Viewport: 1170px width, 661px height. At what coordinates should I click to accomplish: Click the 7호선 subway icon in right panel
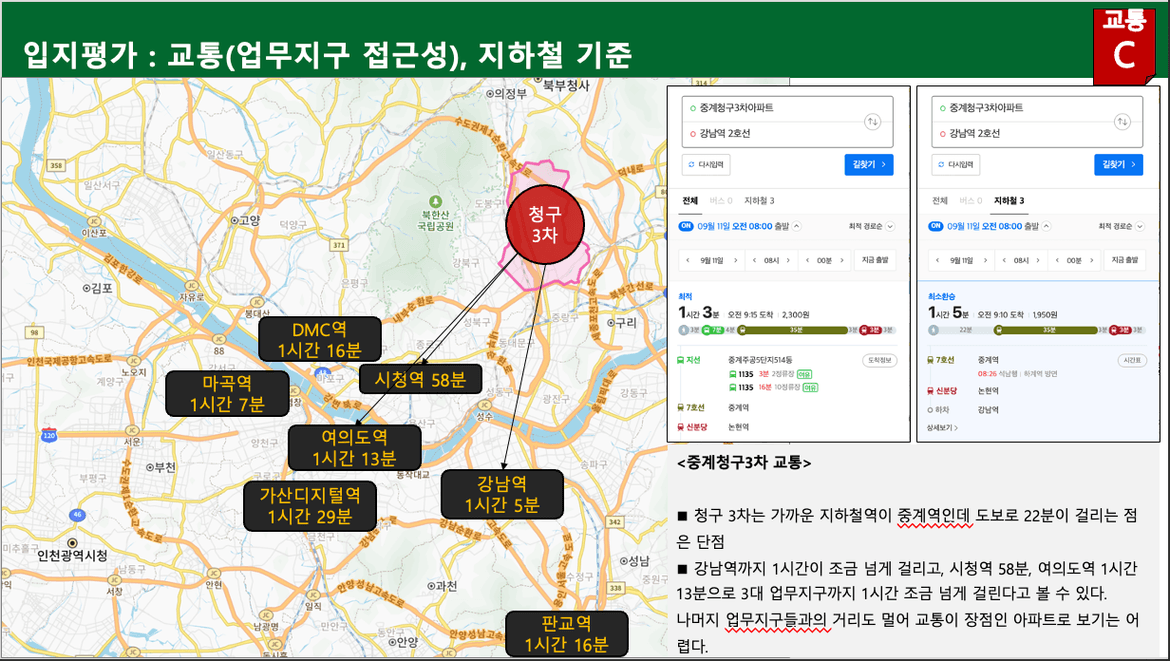click(x=930, y=360)
